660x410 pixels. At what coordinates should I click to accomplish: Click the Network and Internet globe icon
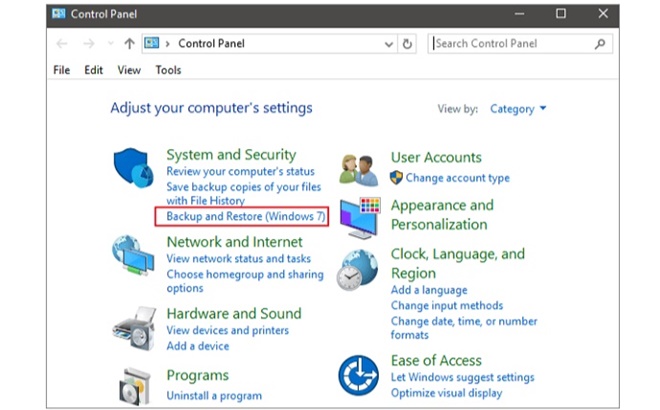pos(133,256)
